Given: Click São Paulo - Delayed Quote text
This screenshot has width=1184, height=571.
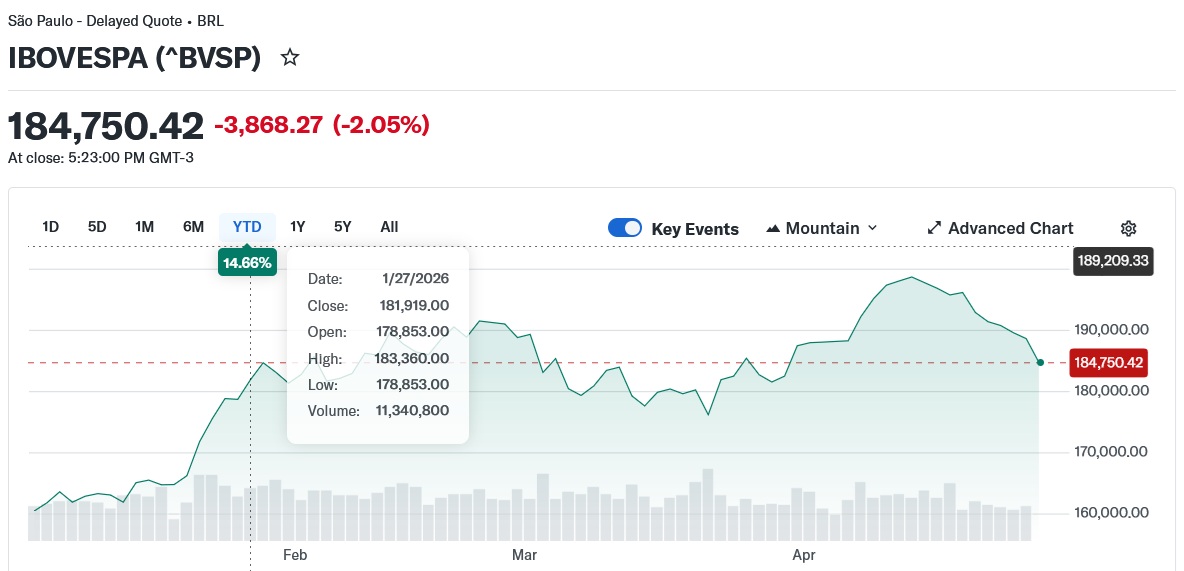Looking at the screenshot, I should (x=95, y=21).
